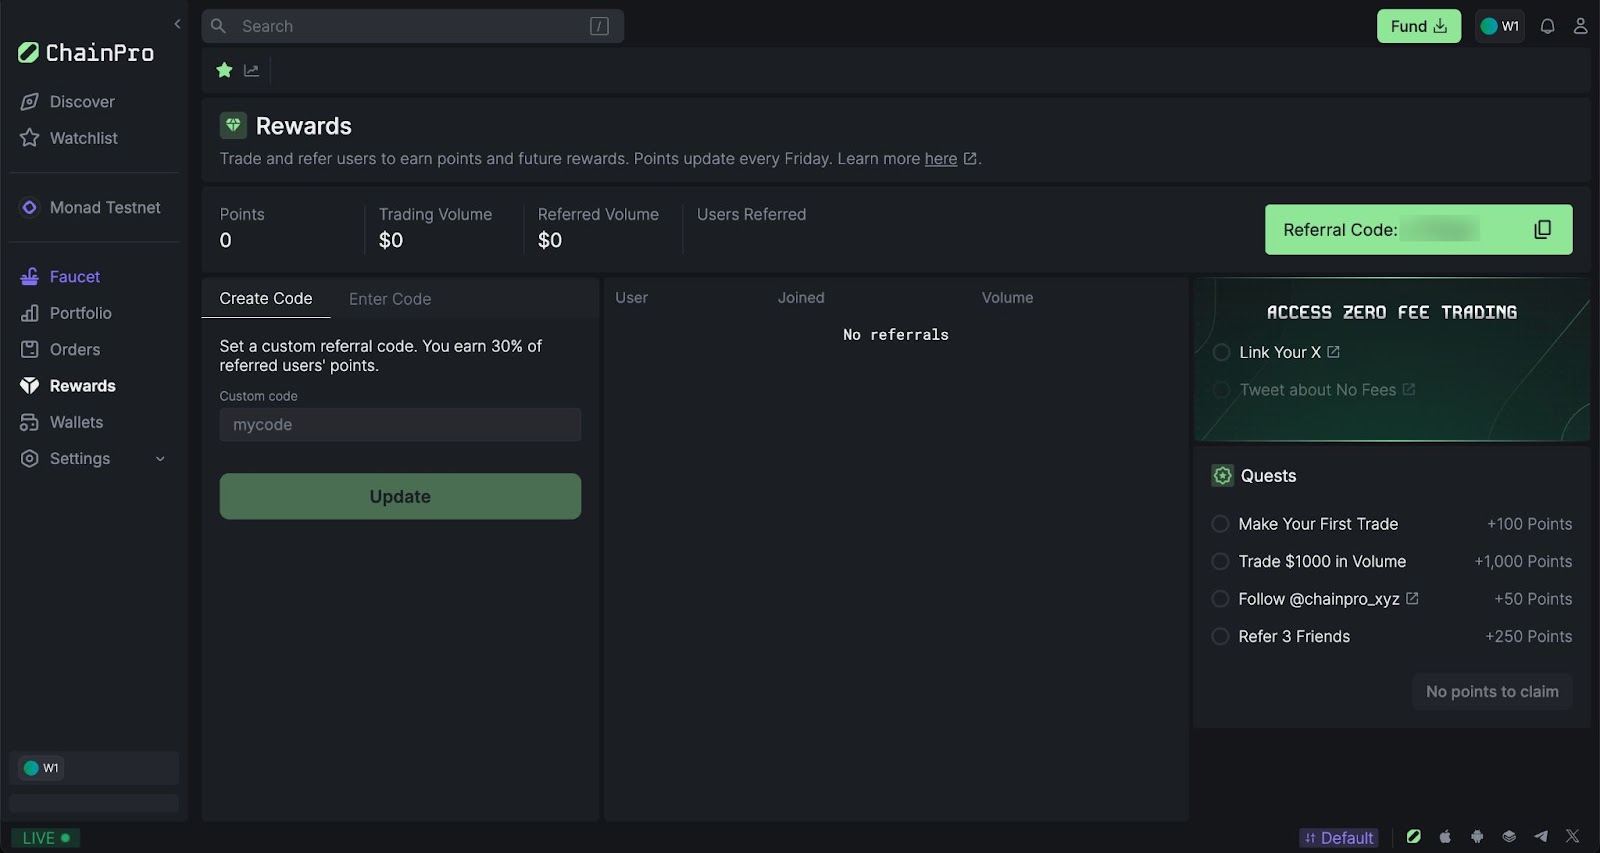Toggle the Refer 3 Friends quest
Image resolution: width=1600 pixels, height=853 pixels.
tap(1220, 637)
